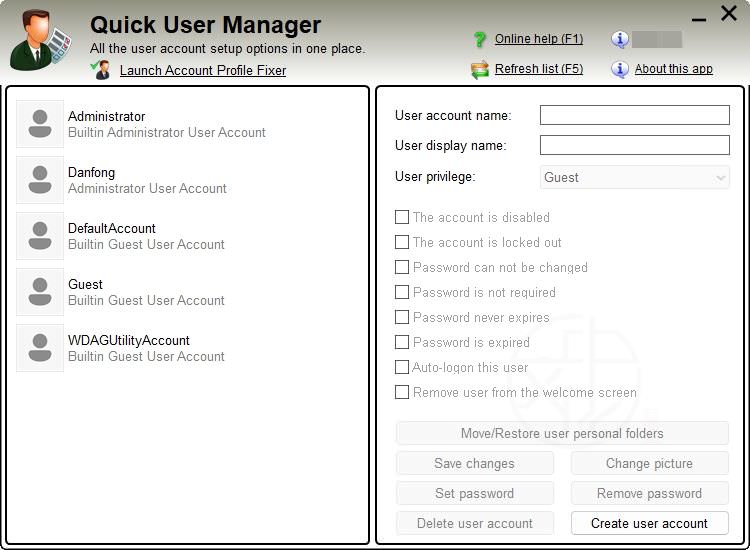Open the User privilege dropdown
The height and width of the screenshot is (550, 750).
[634, 177]
